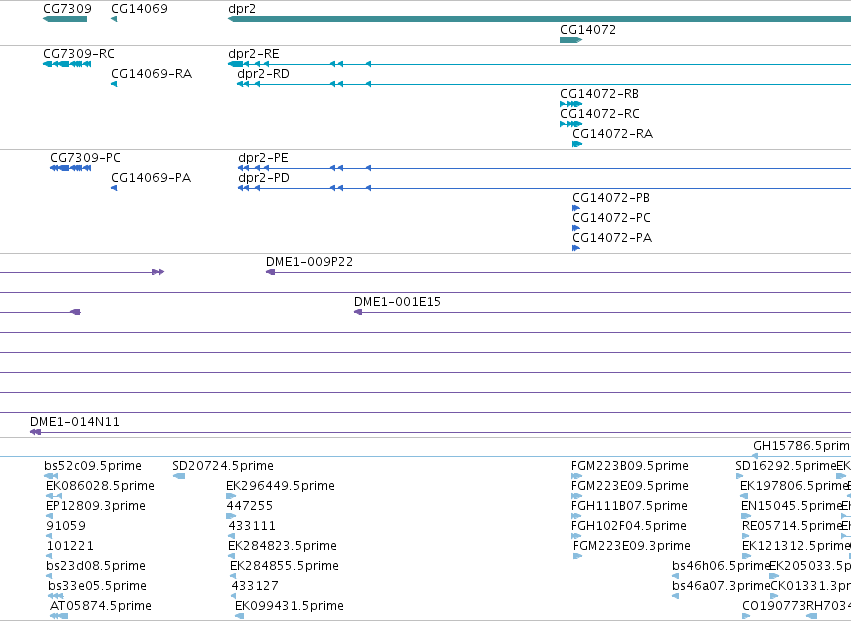Select the CG14072-PC protein label
851x621 pixels.
pos(612,218)
